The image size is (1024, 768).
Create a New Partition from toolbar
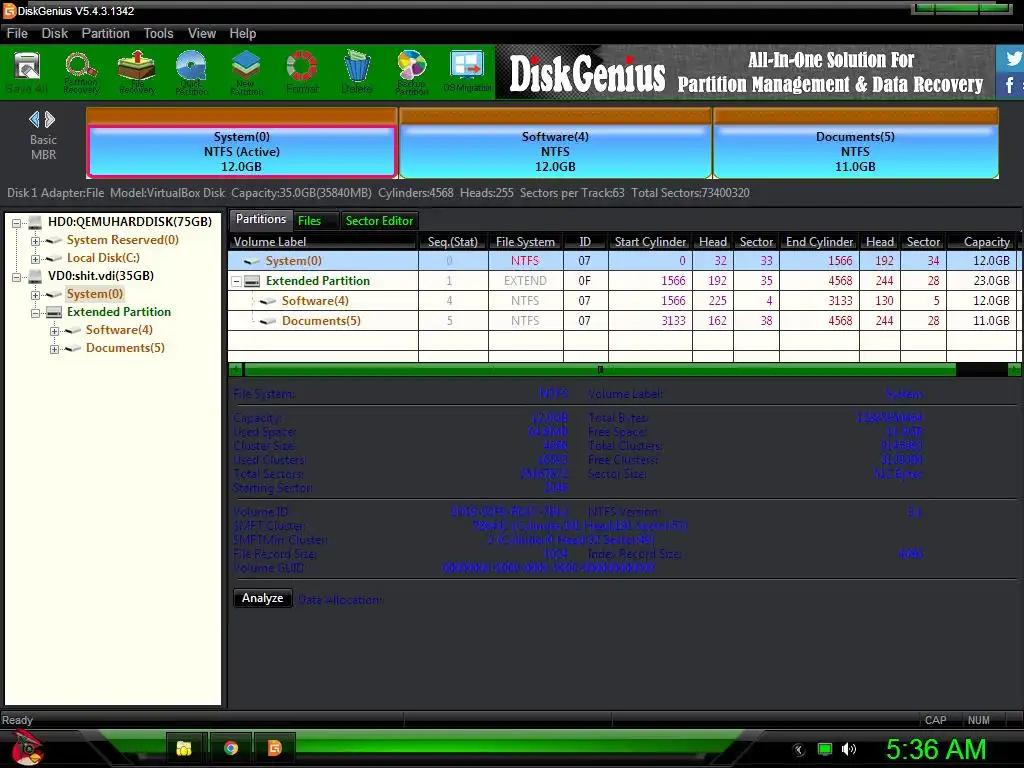(246, 72)
